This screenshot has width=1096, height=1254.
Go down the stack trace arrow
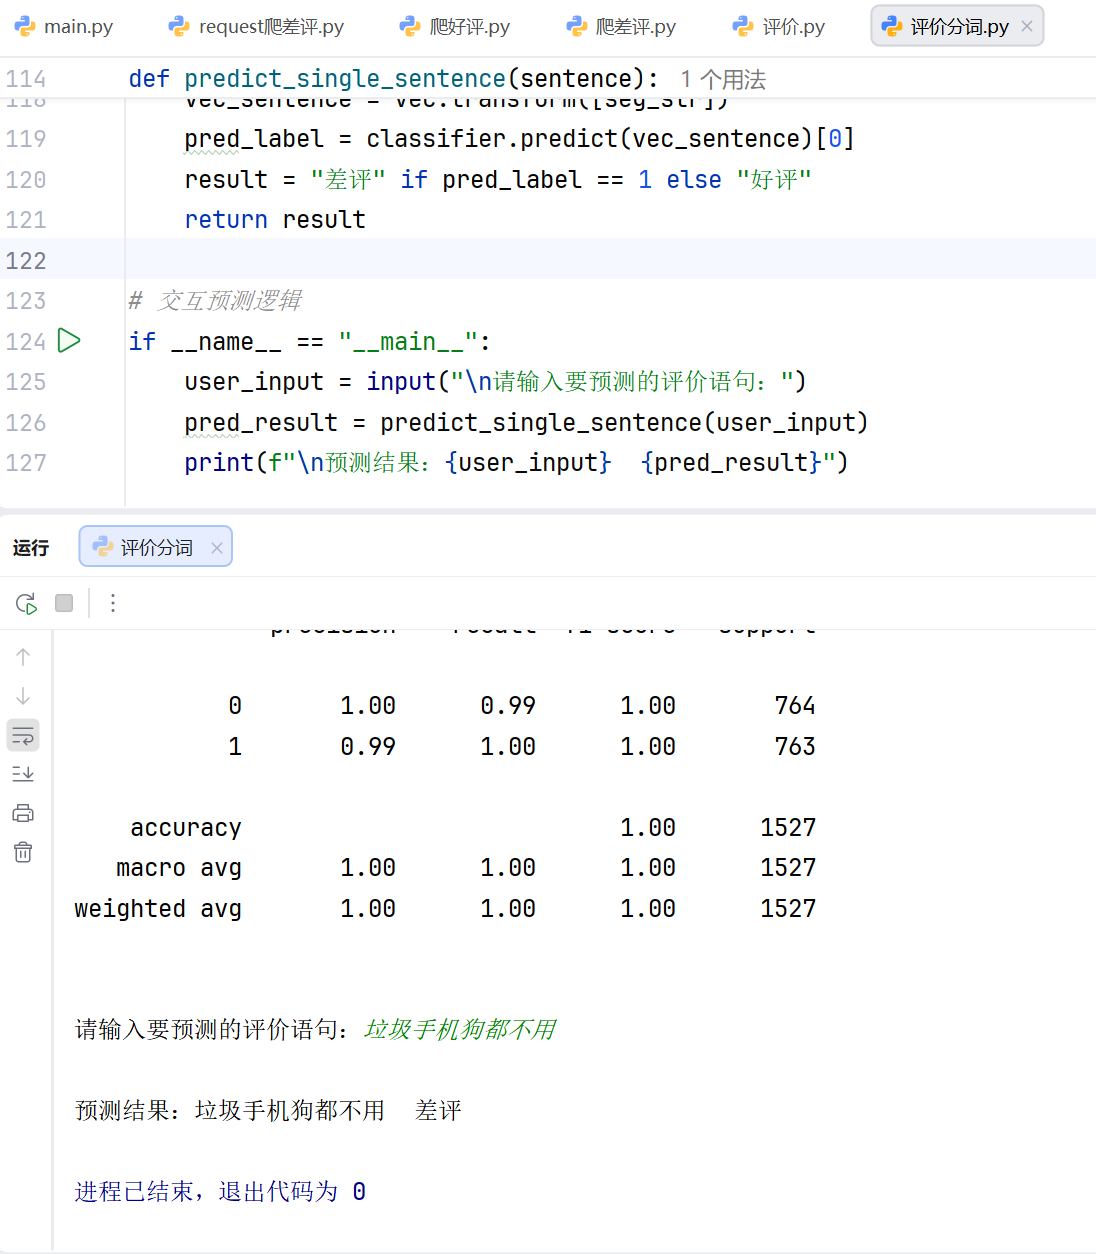click(23, 696)
